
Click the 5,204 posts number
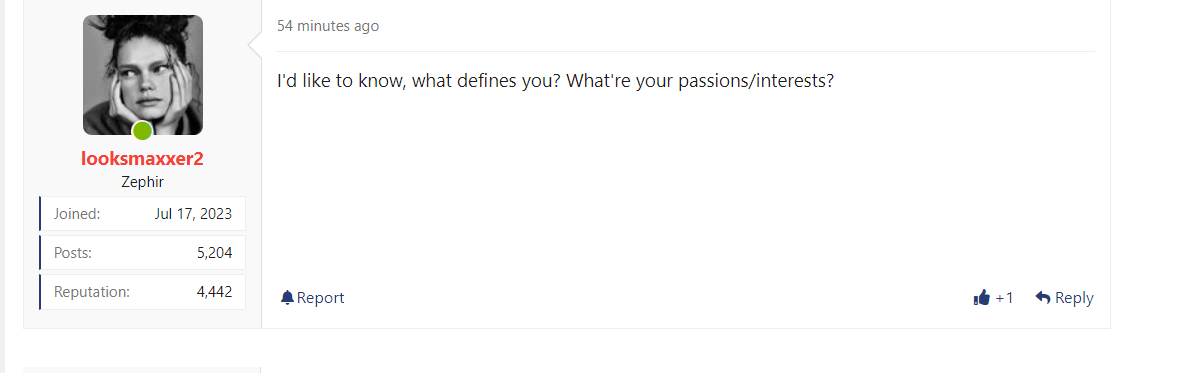(215, 253)
